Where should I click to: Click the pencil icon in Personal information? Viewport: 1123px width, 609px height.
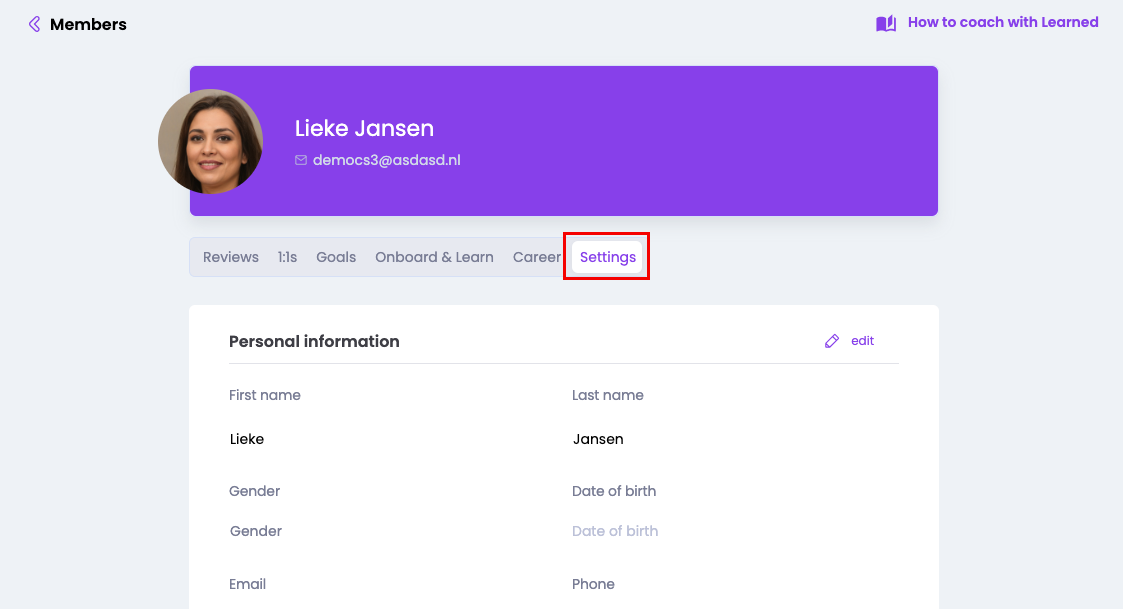832,341
